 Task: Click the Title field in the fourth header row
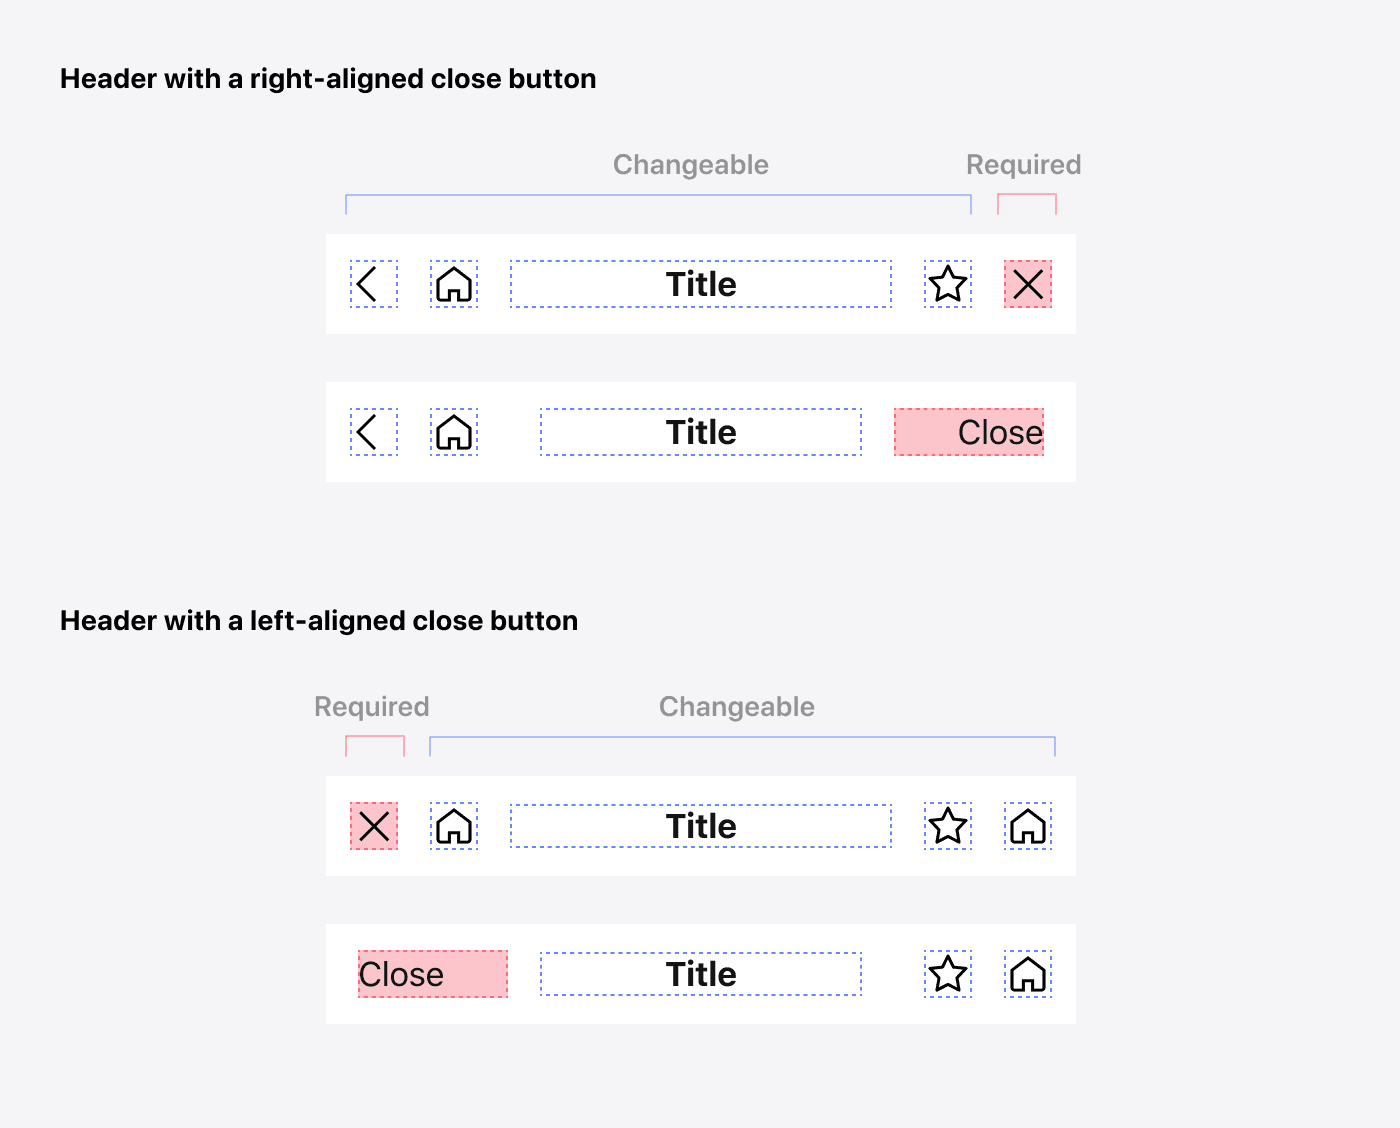click(x=701, y=974)
